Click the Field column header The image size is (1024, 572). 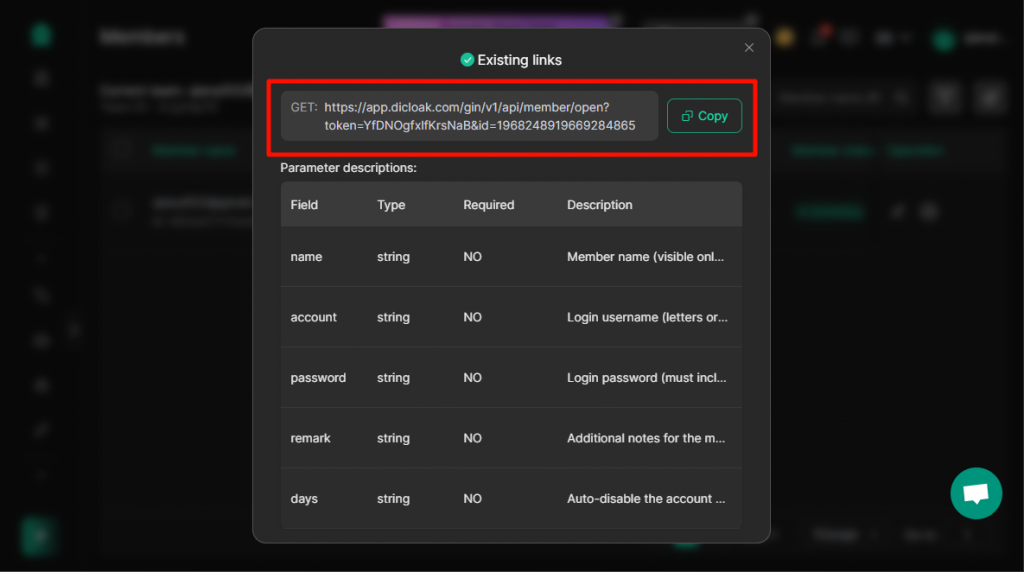point(304,204)
